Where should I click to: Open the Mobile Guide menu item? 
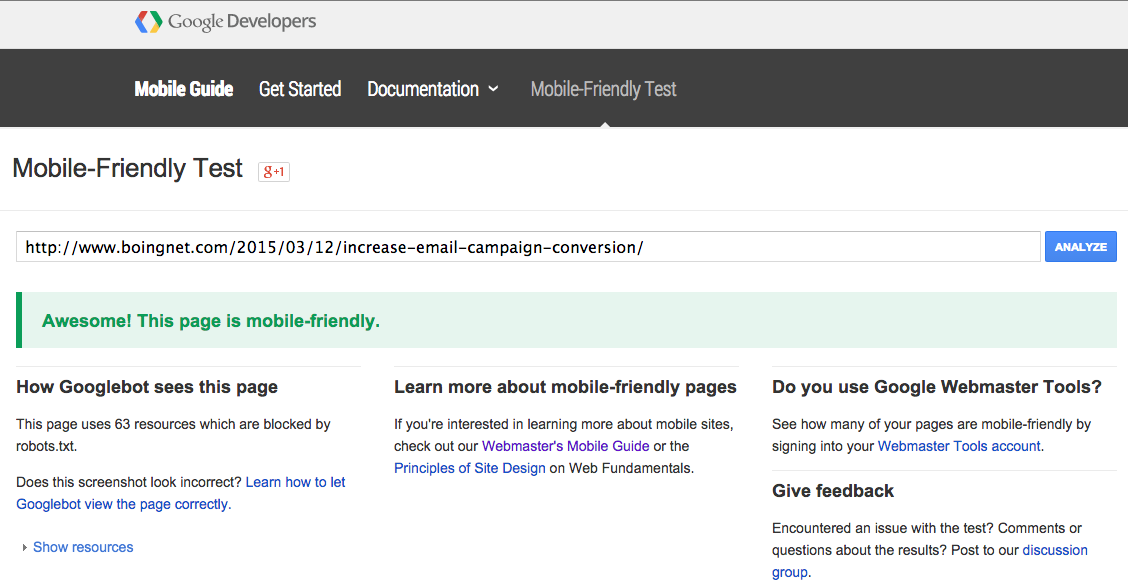click(x=183, y=89)
